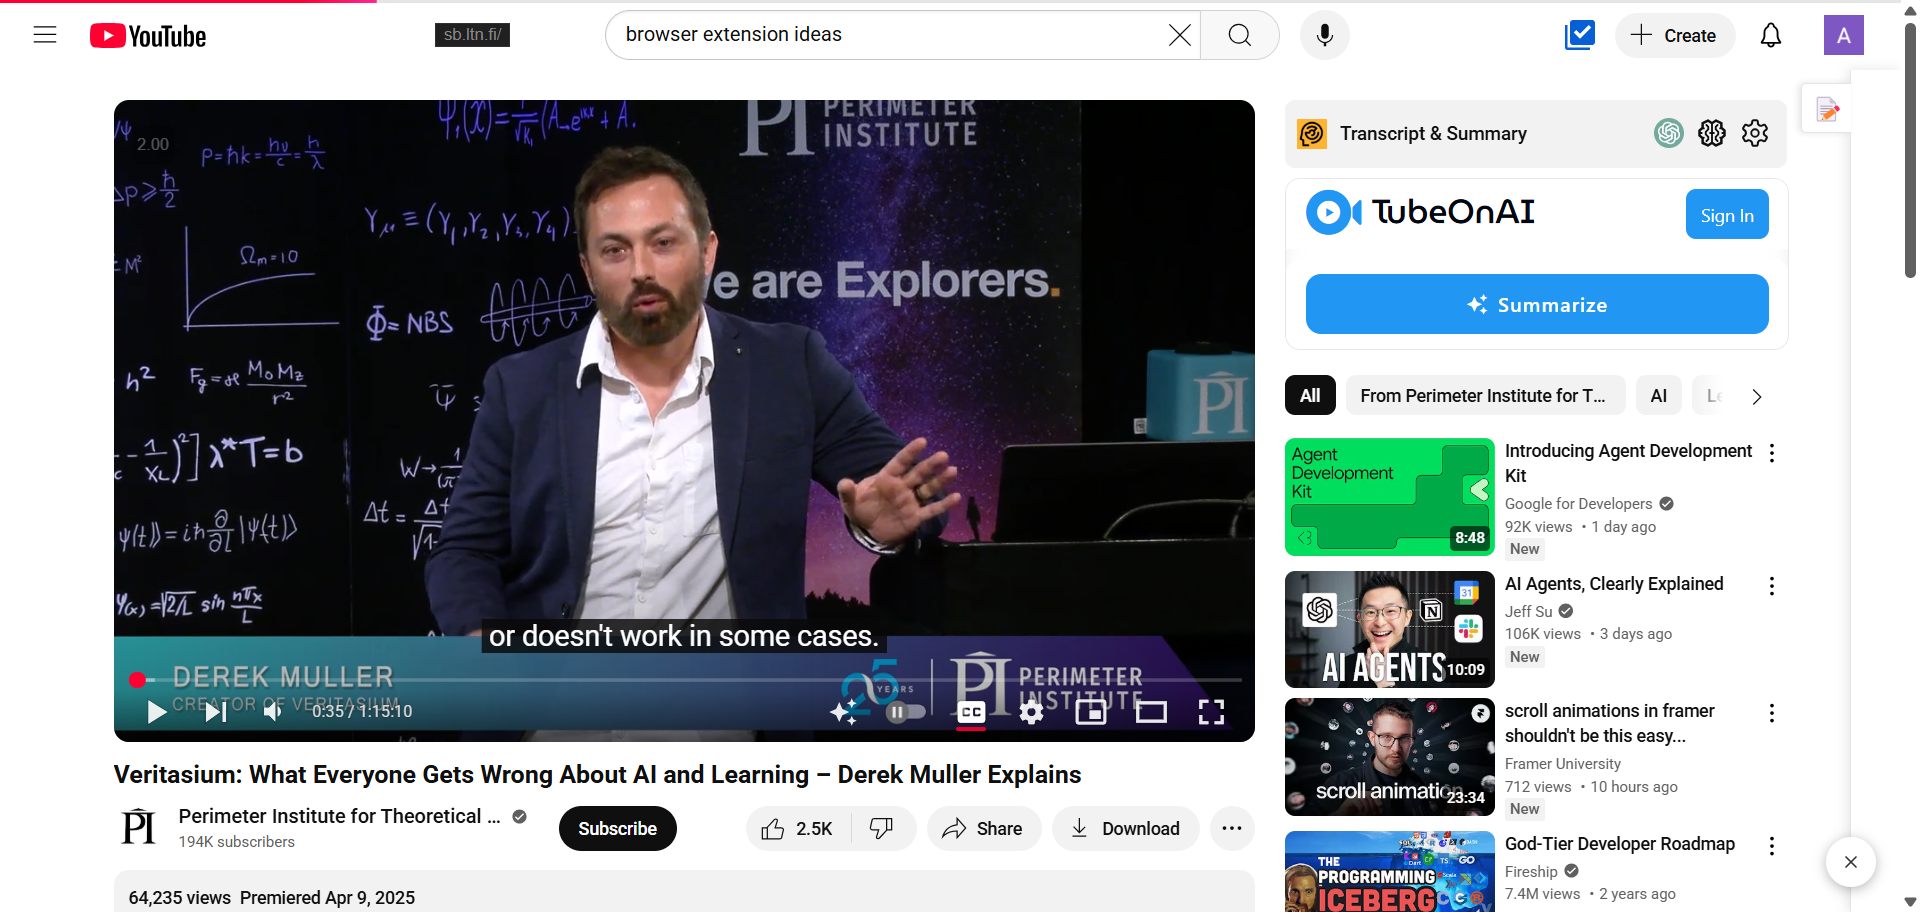Switch to theater mode

coord(1151,711)
